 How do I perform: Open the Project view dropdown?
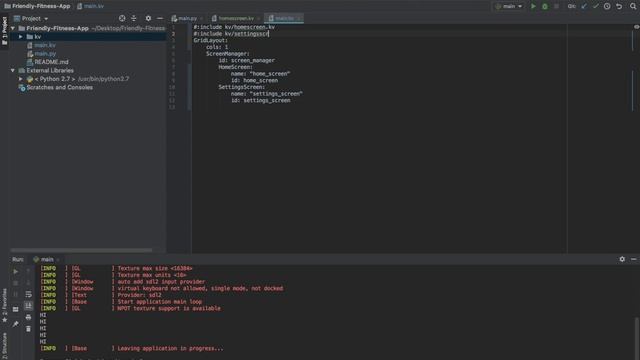click(31, 18)
